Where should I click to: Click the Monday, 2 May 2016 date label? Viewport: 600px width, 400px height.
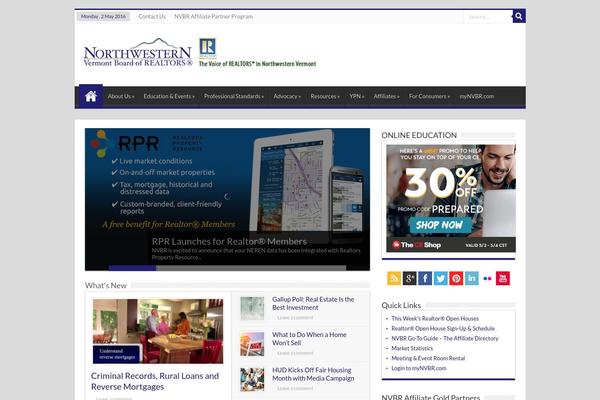(x=103, y=16)
